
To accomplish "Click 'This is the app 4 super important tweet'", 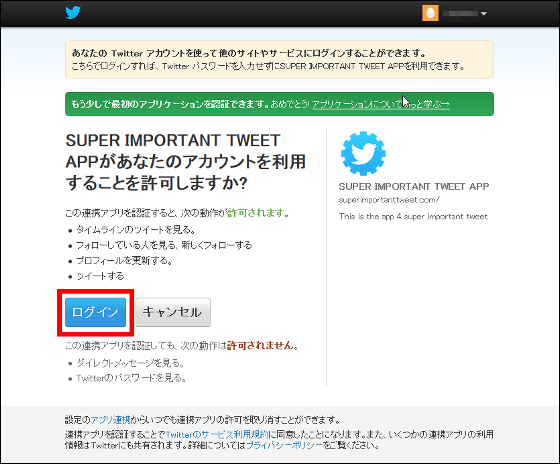I will click(413, 216).
